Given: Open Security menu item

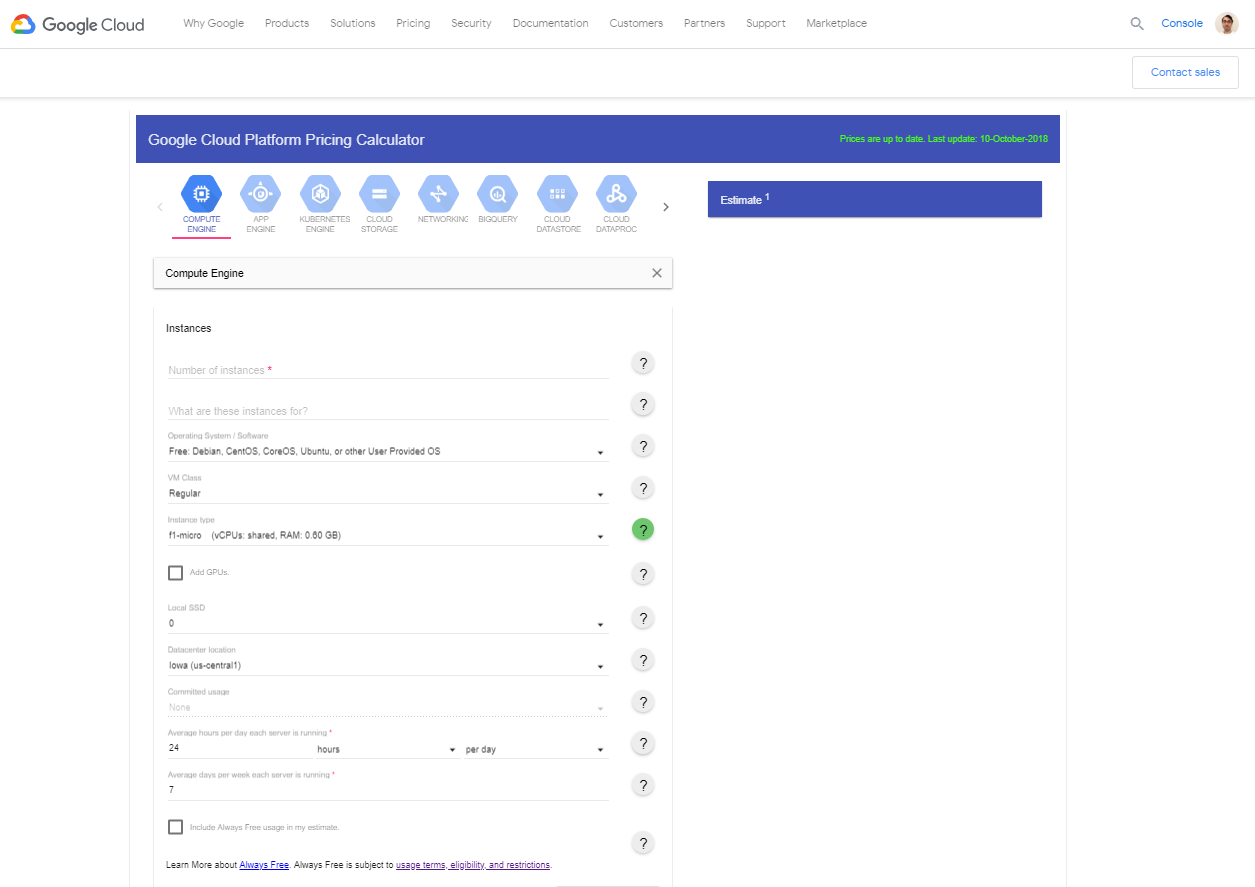Looking at the screenshot, I should click(471, 23).
